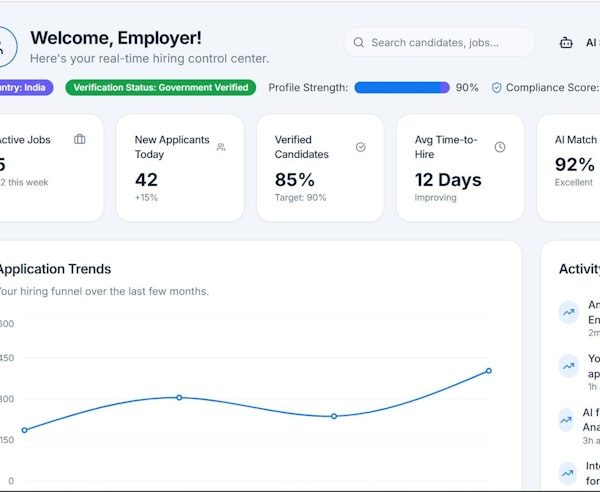Click the second activity feed trend icon

point(569,366)
